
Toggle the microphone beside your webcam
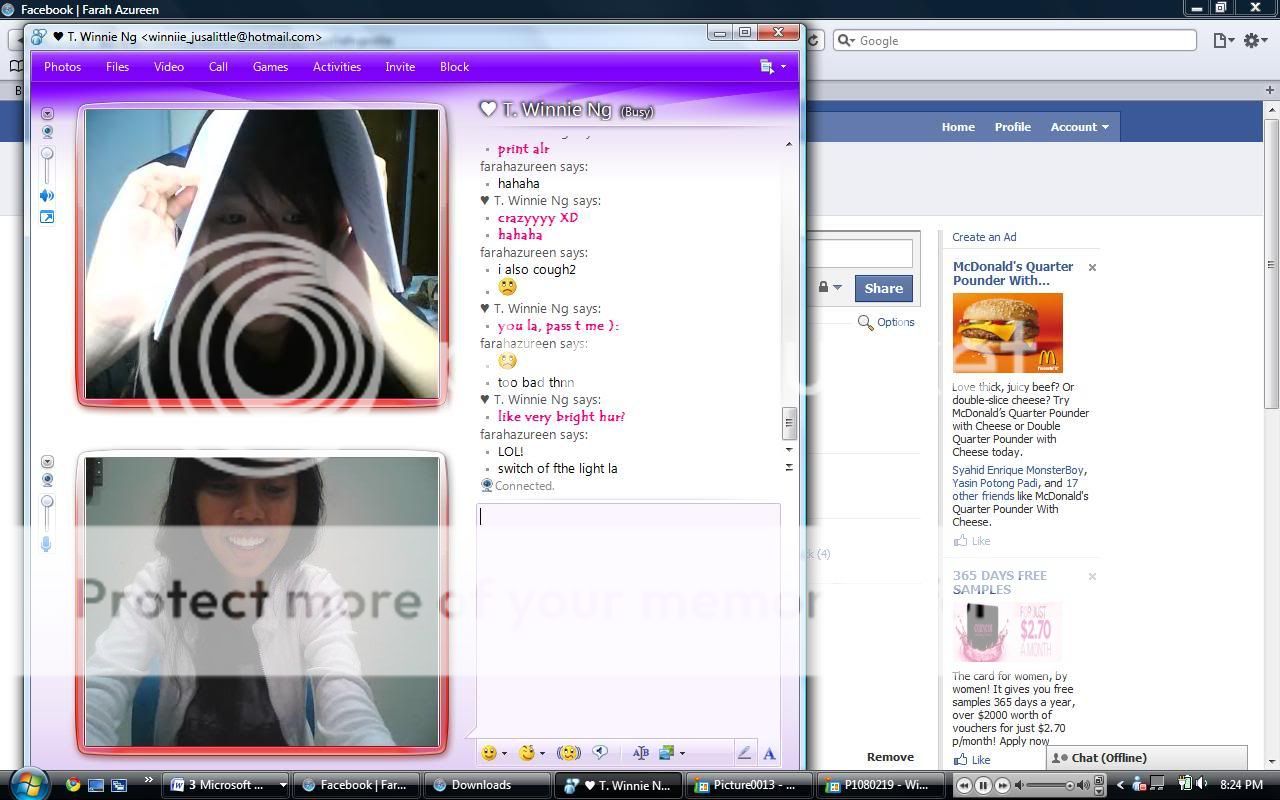46,544
